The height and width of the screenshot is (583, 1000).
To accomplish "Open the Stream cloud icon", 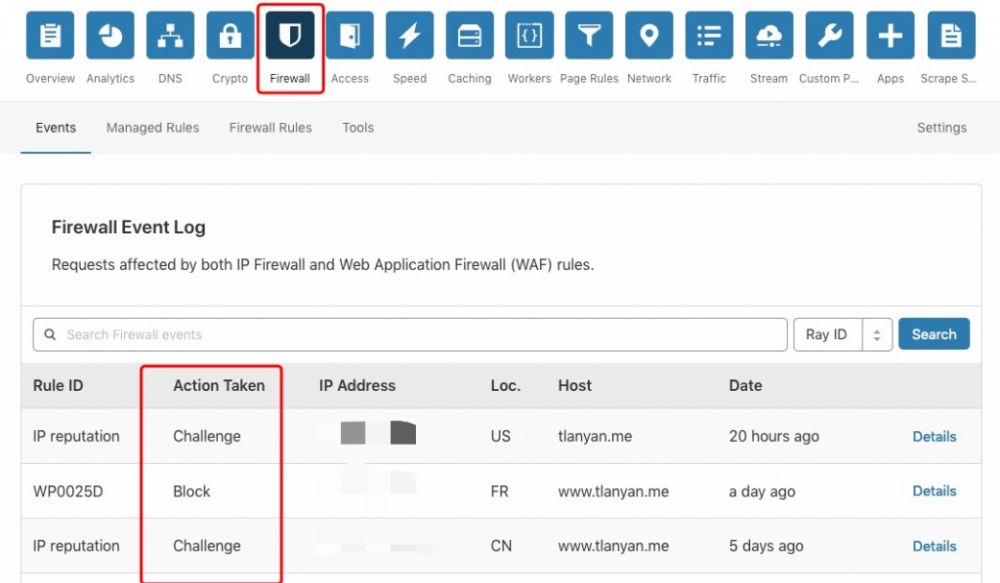I will coord(769,37).
